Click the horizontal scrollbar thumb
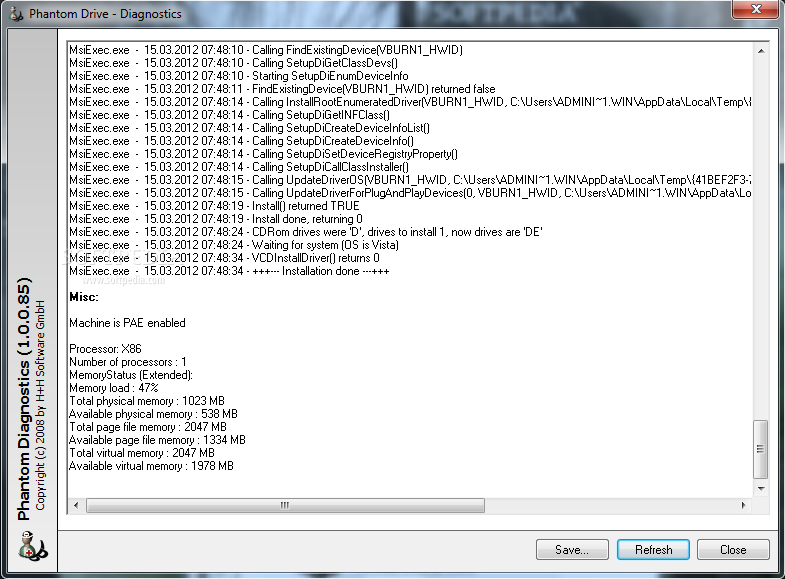Viewport: 785px width, 579px height. (285, 505)
